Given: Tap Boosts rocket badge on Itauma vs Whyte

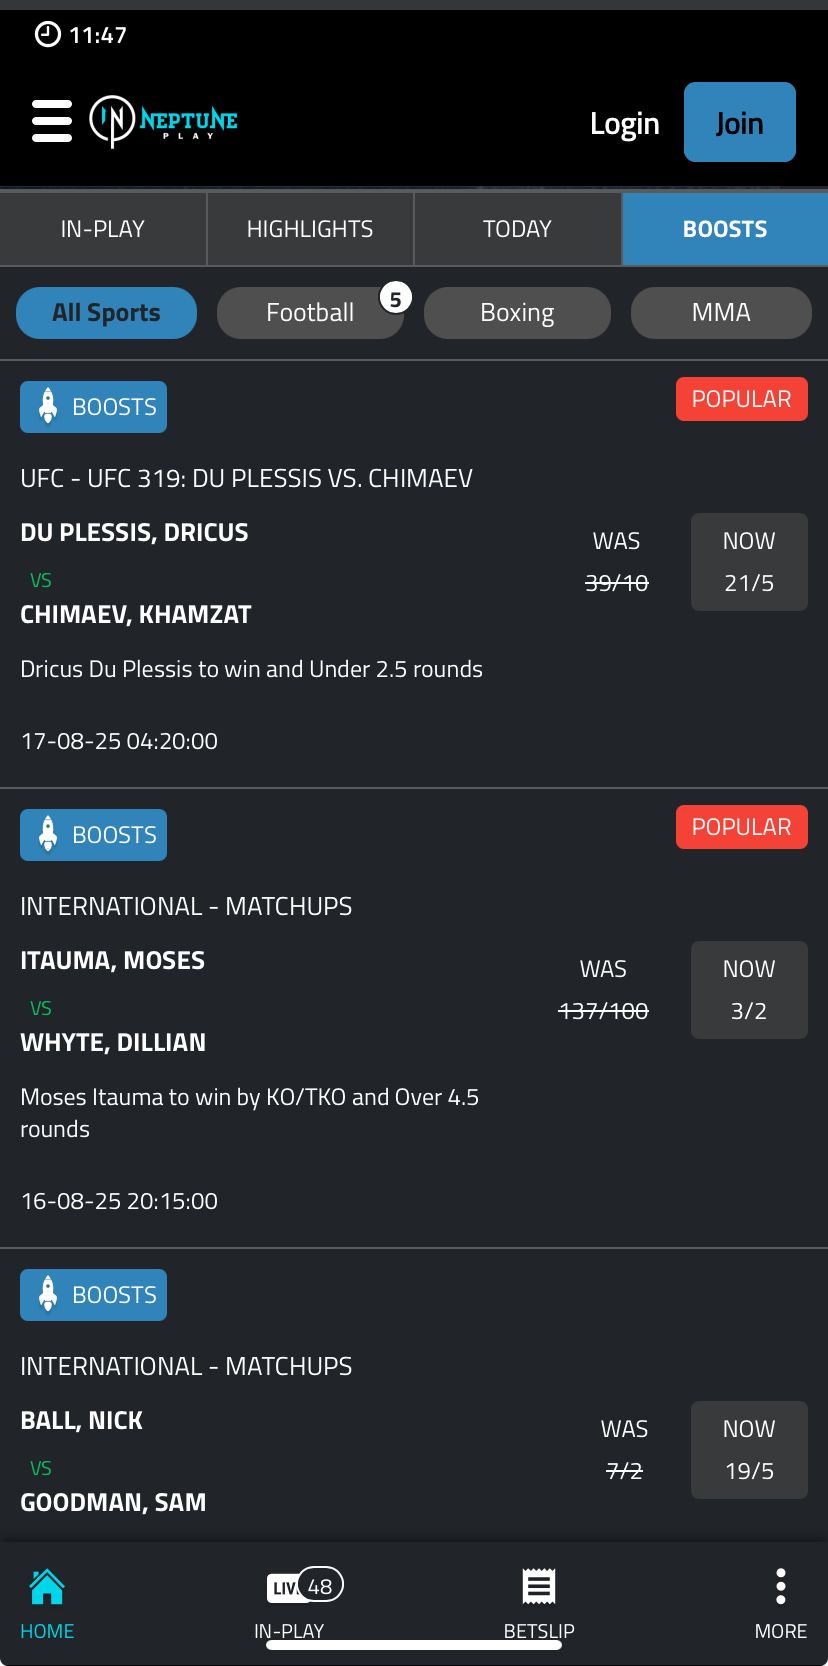Looking at the screenshot, I should (94, 835).
